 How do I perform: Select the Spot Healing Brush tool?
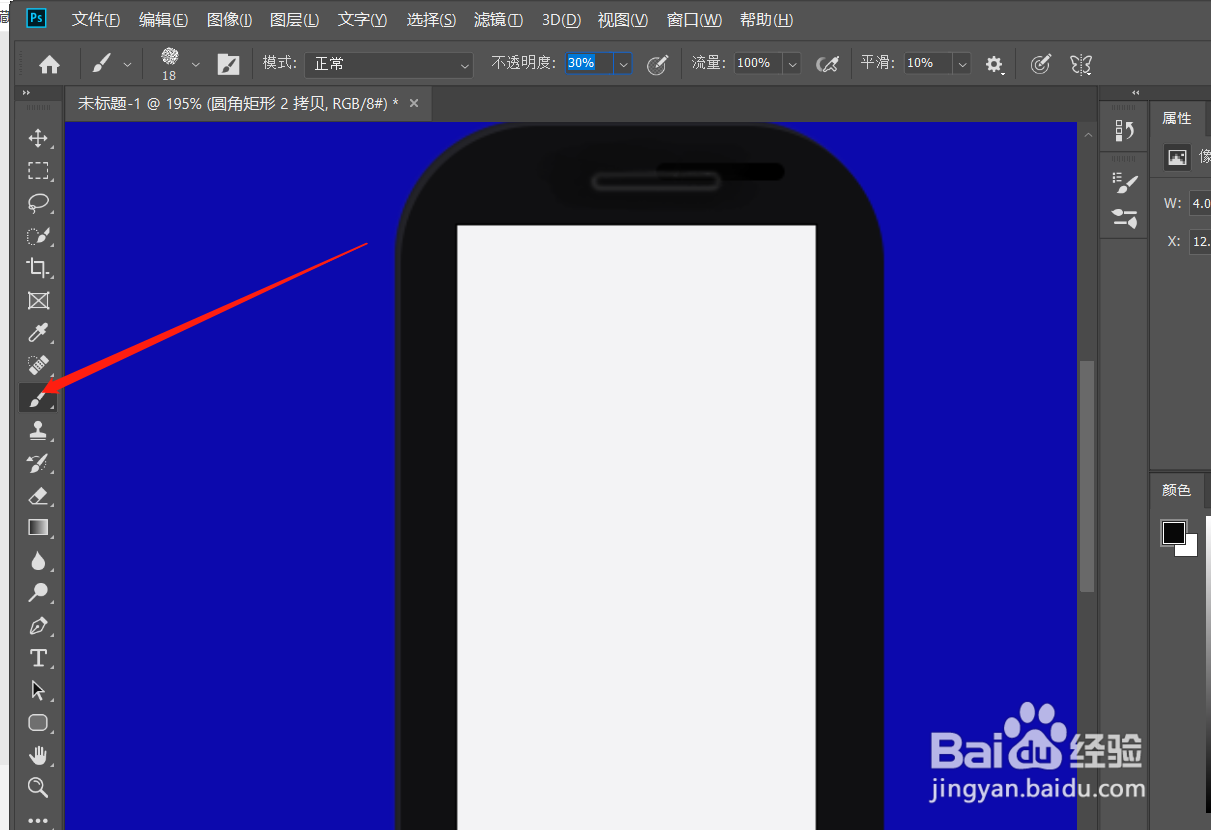pyautogui.click(x=38, y=365)
